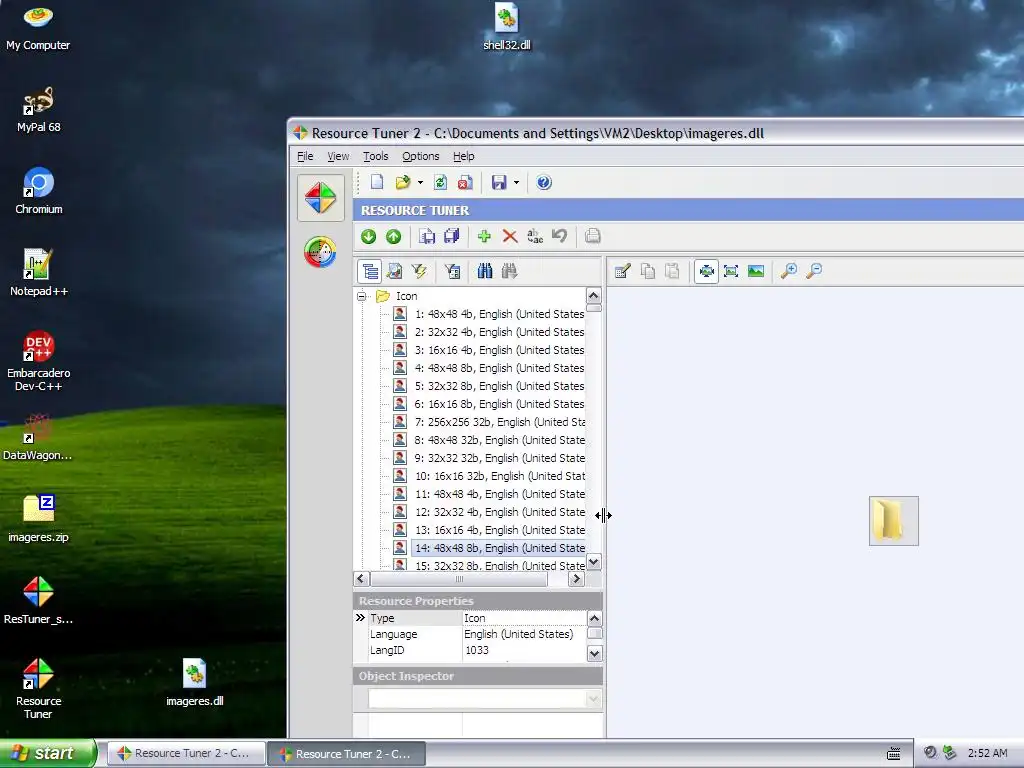1024x768 pixels.
Task: Open the dropdown arrow beside Open file
Action: tap(420, 183)
